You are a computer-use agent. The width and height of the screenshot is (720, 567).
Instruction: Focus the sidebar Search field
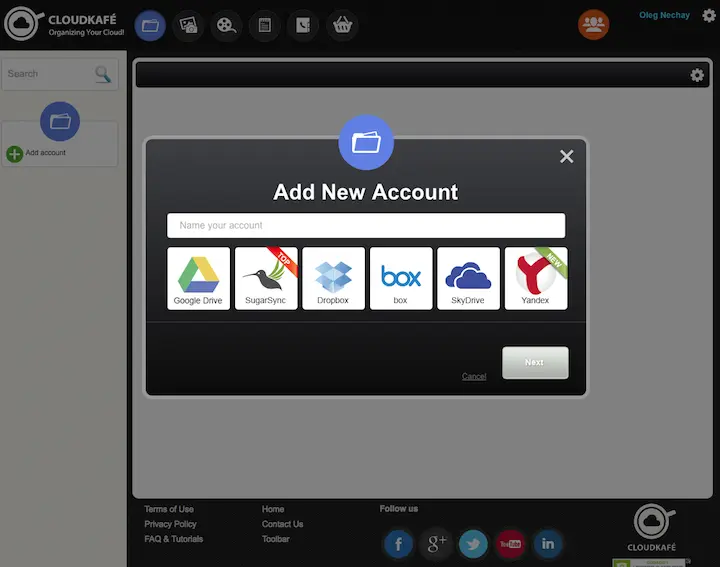pyautogui.click(x=60, y=74)
